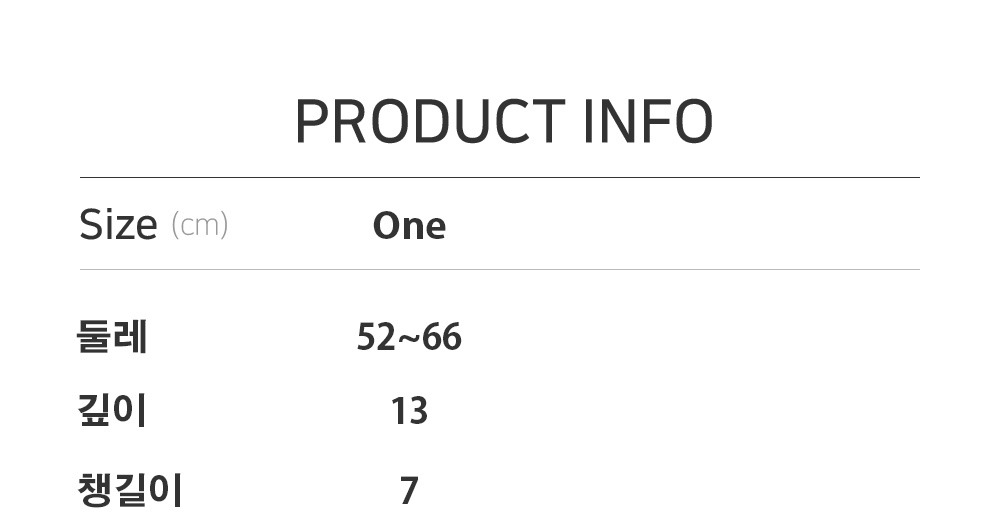Click the tilde between 52 and 66
Screen dimensions: 1000x530
click(409, 339)
